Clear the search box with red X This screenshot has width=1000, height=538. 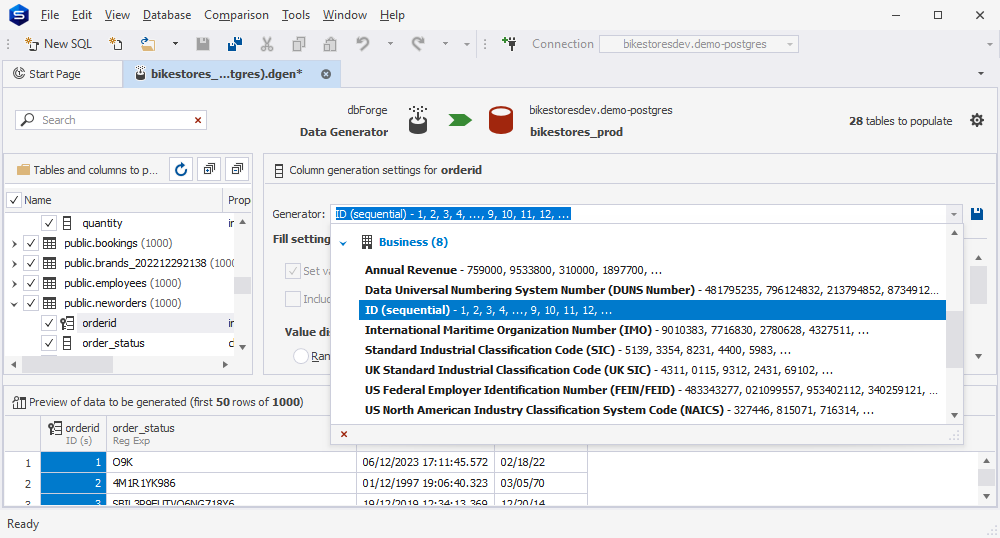[x=198, y=120]
